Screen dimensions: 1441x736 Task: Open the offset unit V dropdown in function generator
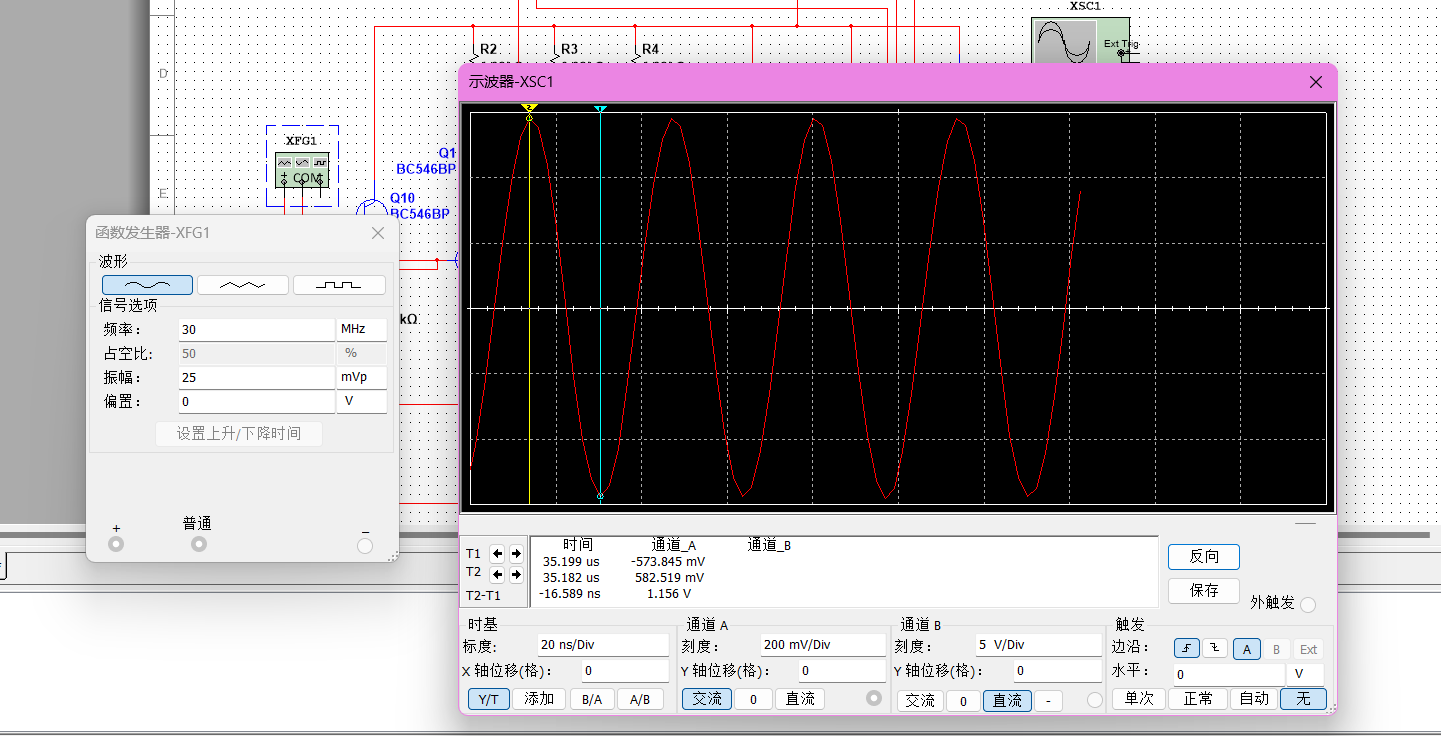[x=361, y=401]
